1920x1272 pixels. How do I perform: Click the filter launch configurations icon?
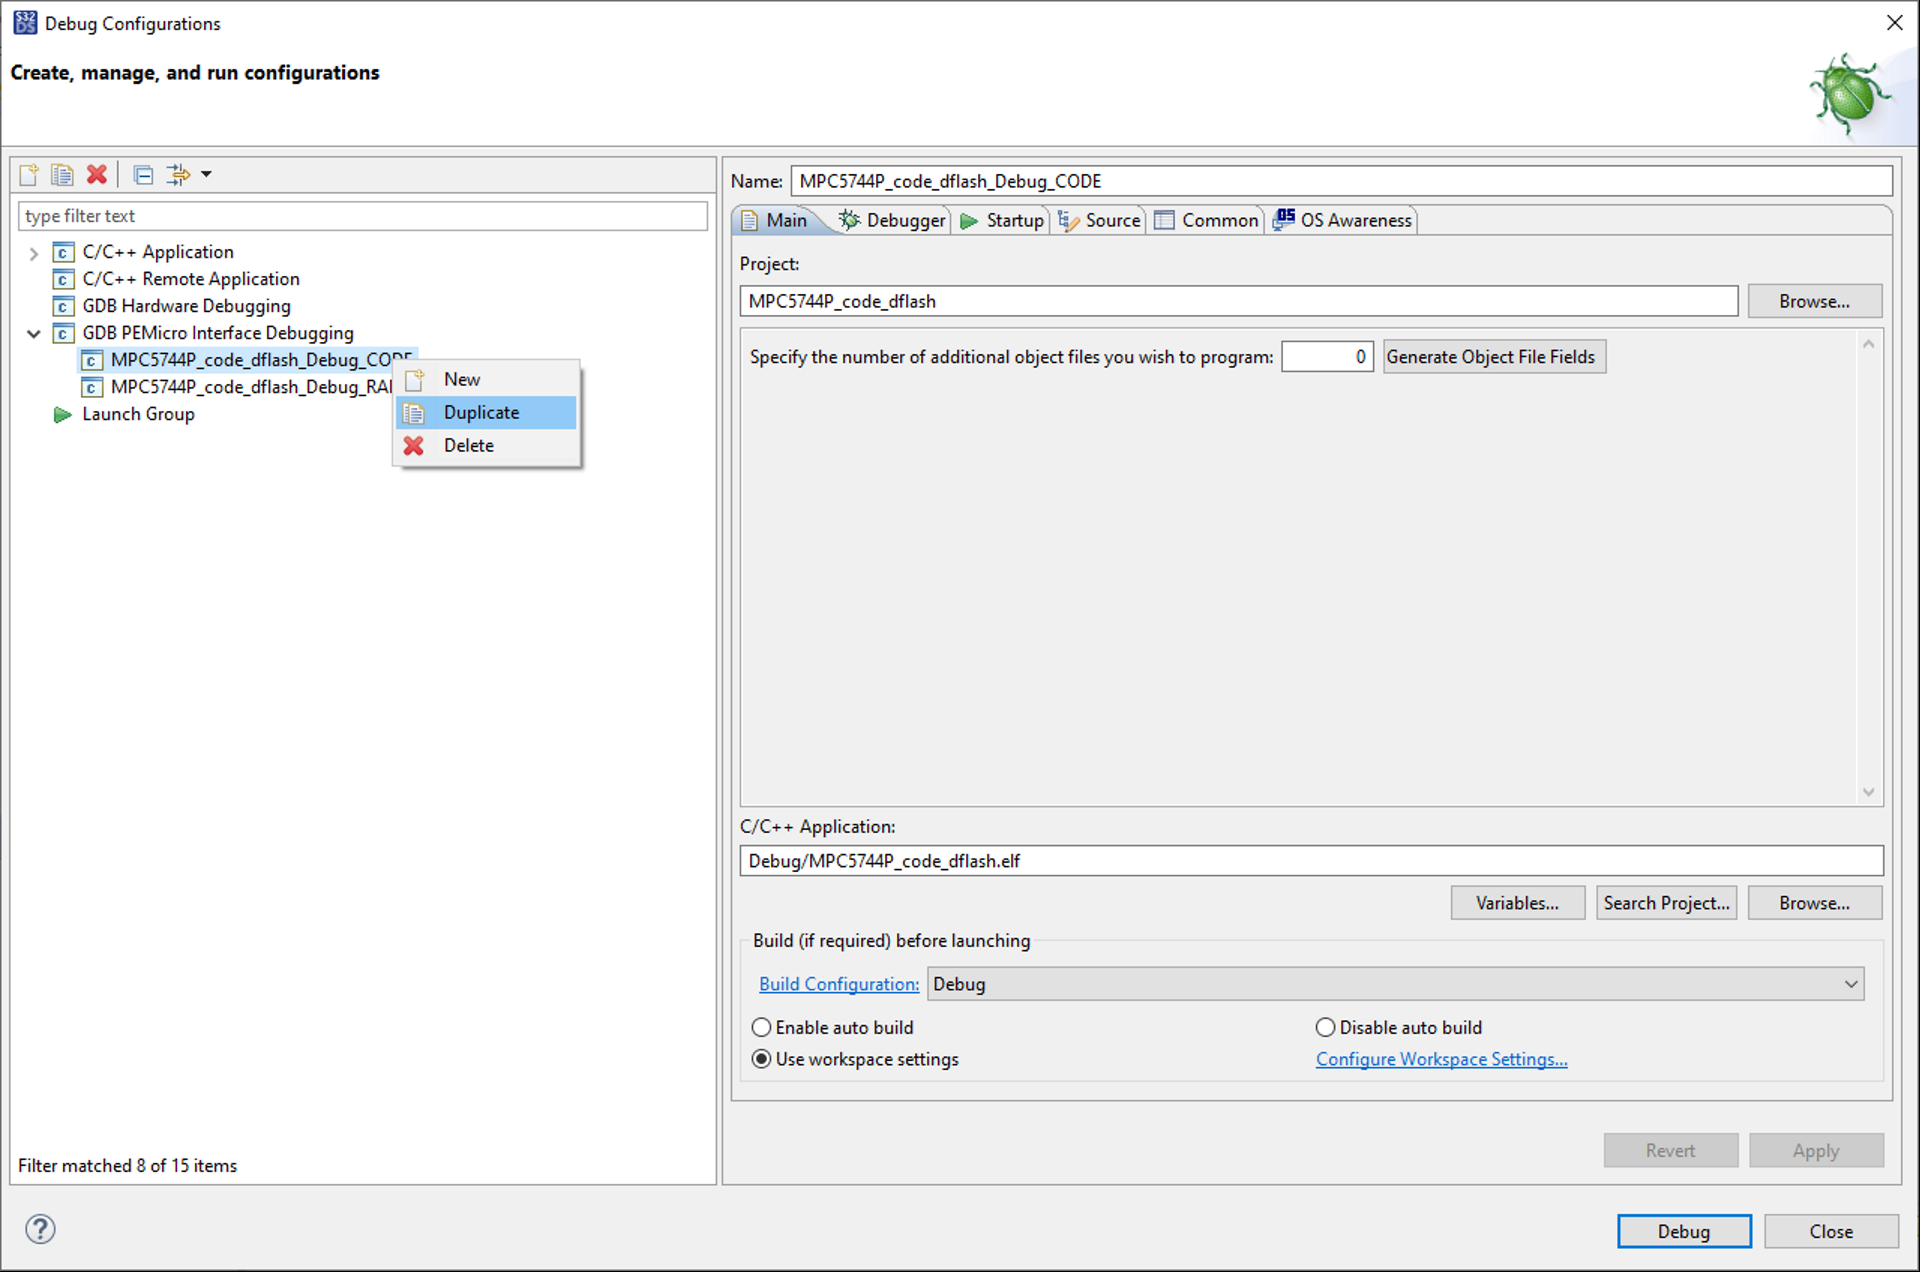click(178, 175)
